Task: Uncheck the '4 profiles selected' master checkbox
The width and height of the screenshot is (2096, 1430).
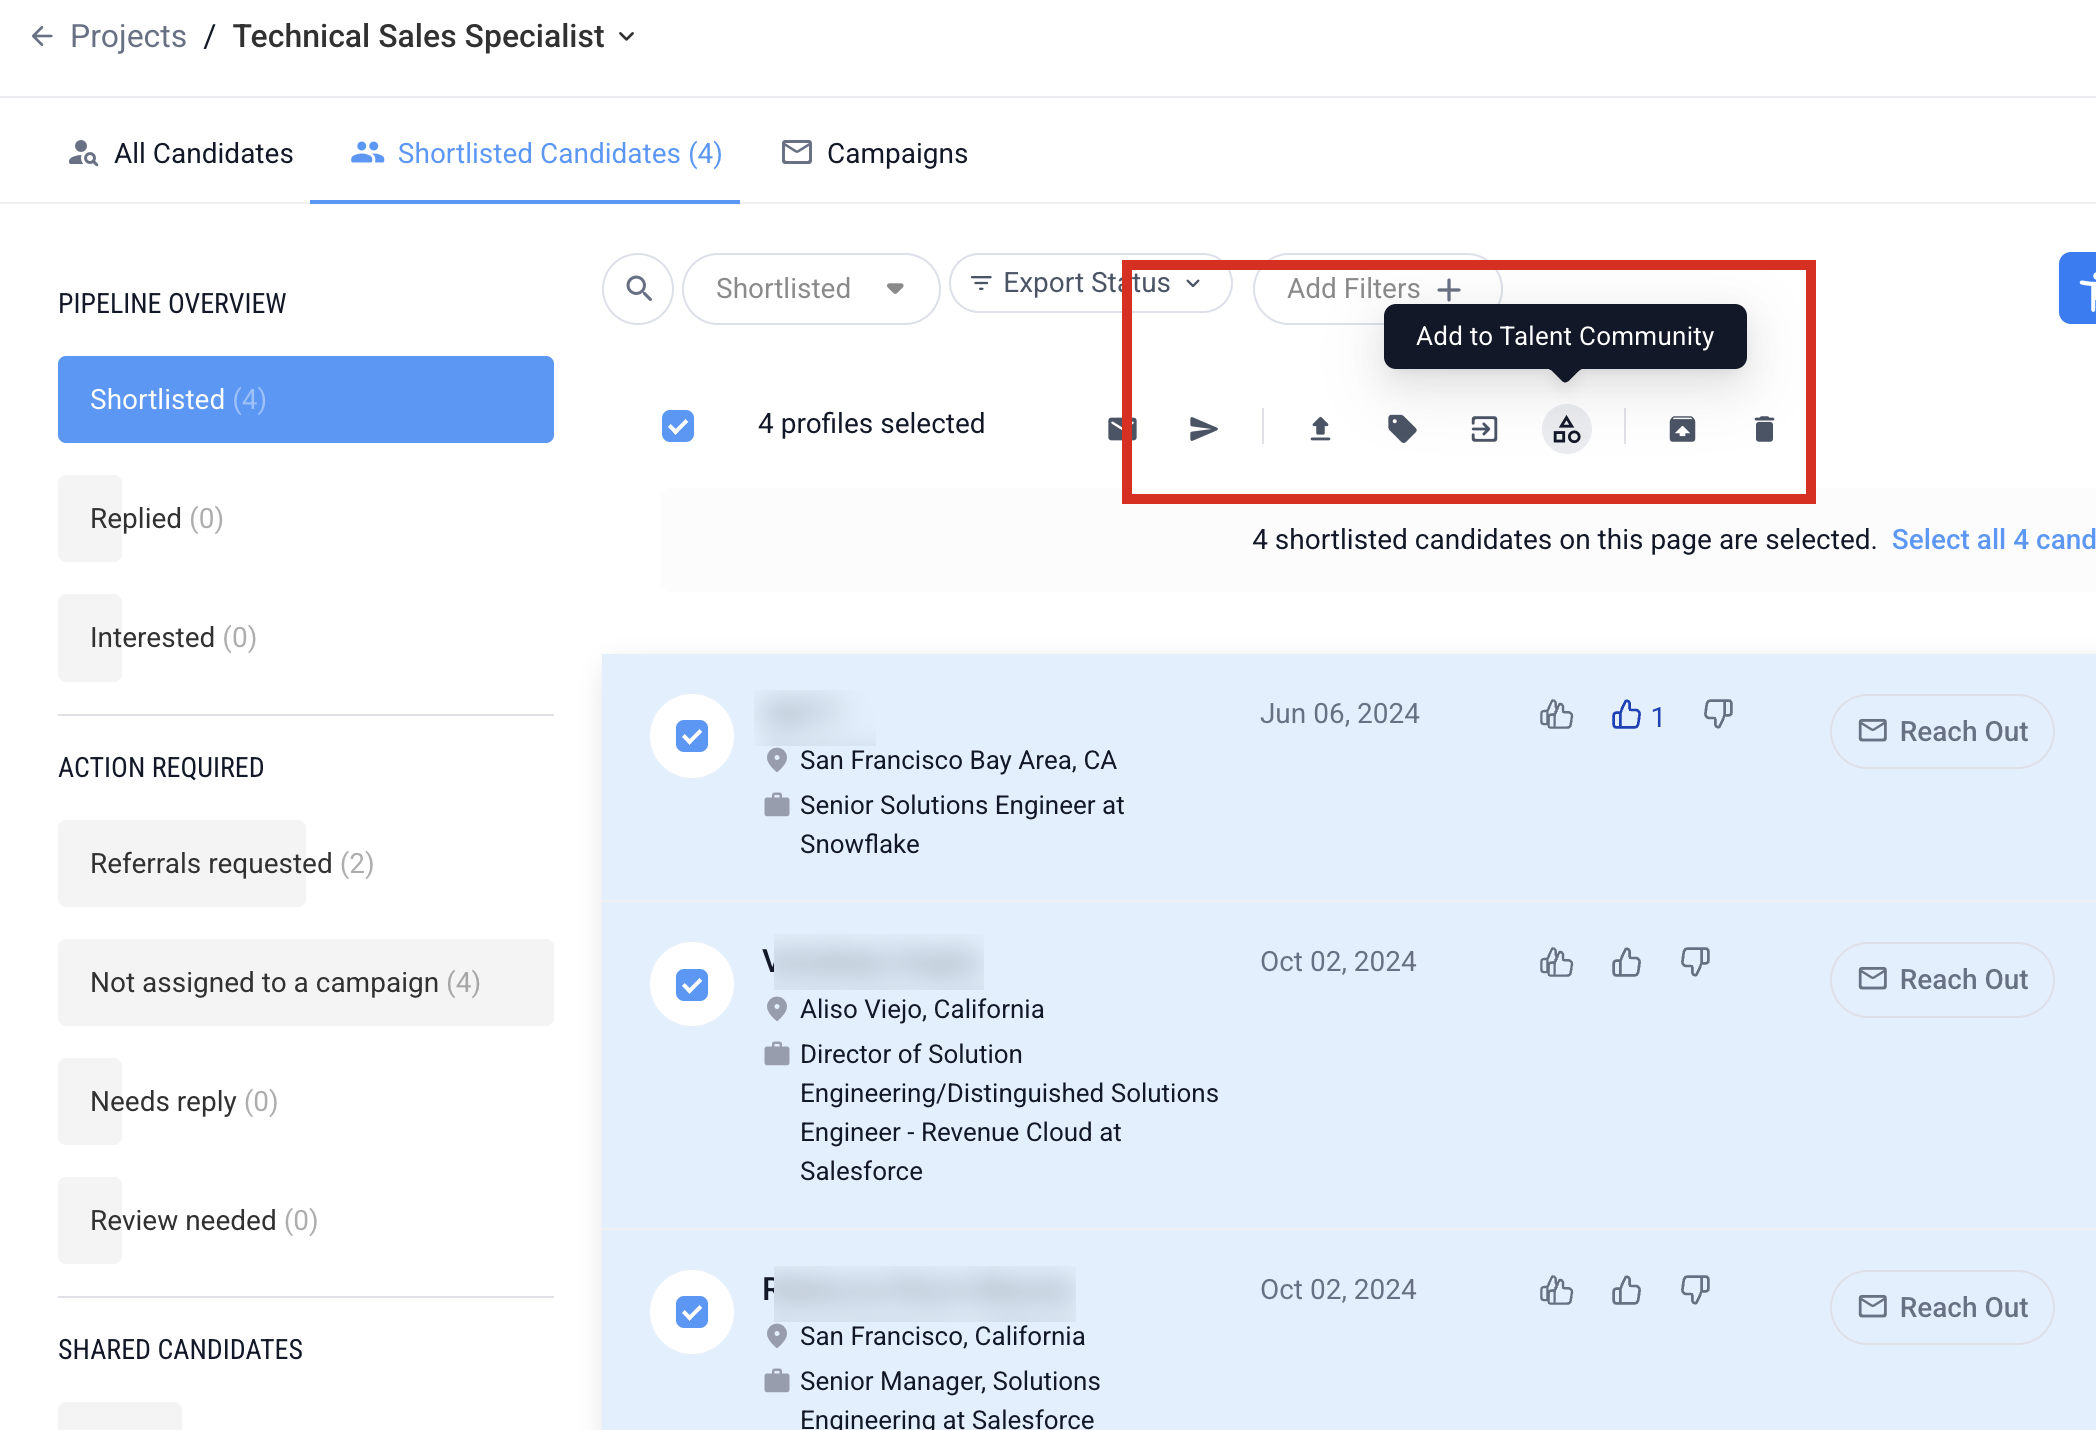Action: (678, 426)
